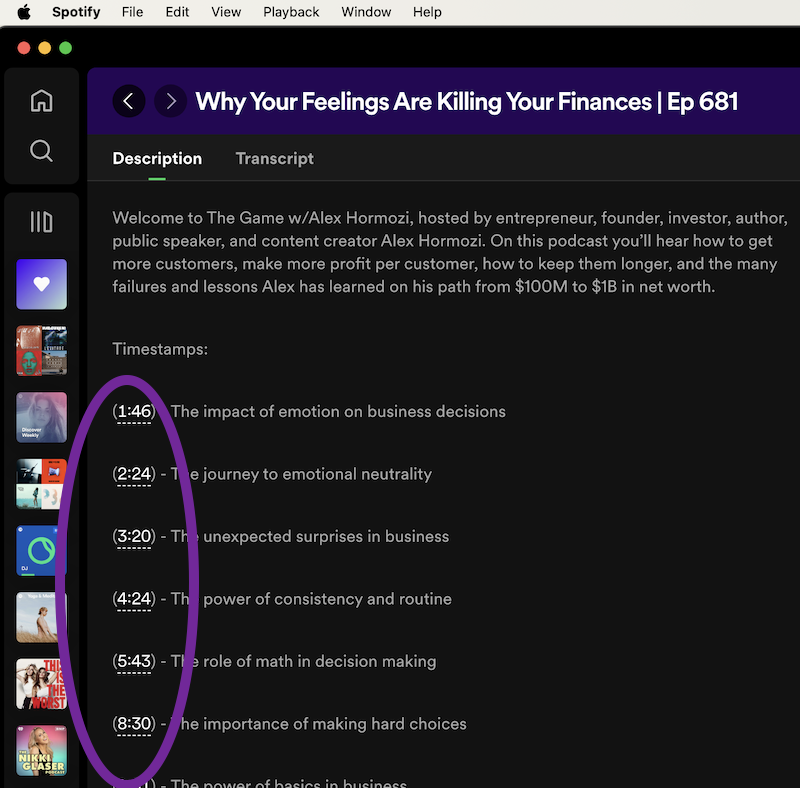Expand Your Library panel
Viewport: 800px width, 788px height.
(x=41, y=222)
